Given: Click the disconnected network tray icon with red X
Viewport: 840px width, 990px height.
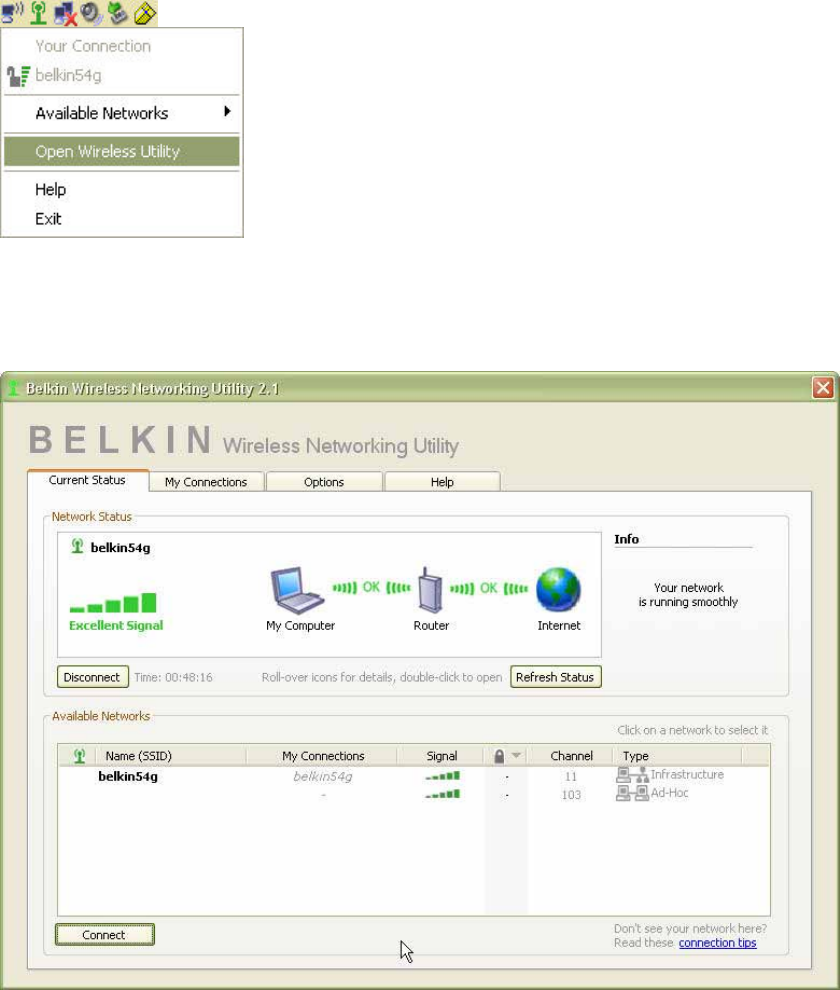Looking at the screenshot, I should point(65,13).
